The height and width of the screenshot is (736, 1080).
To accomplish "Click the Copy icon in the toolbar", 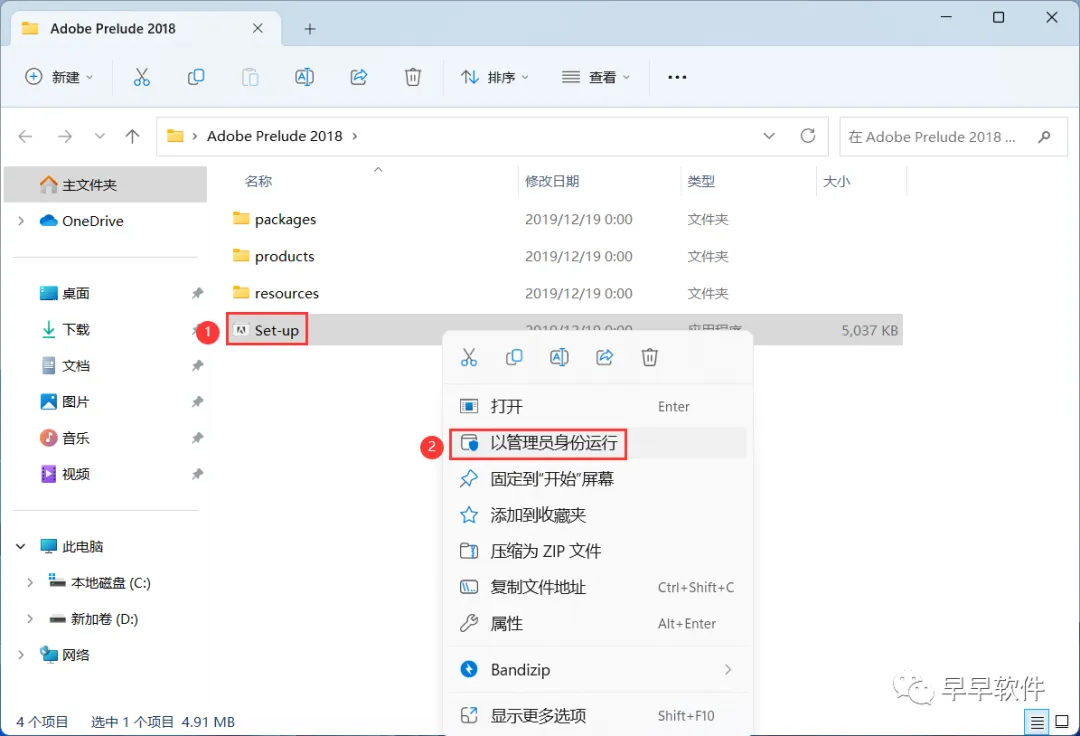I will 196,77.
